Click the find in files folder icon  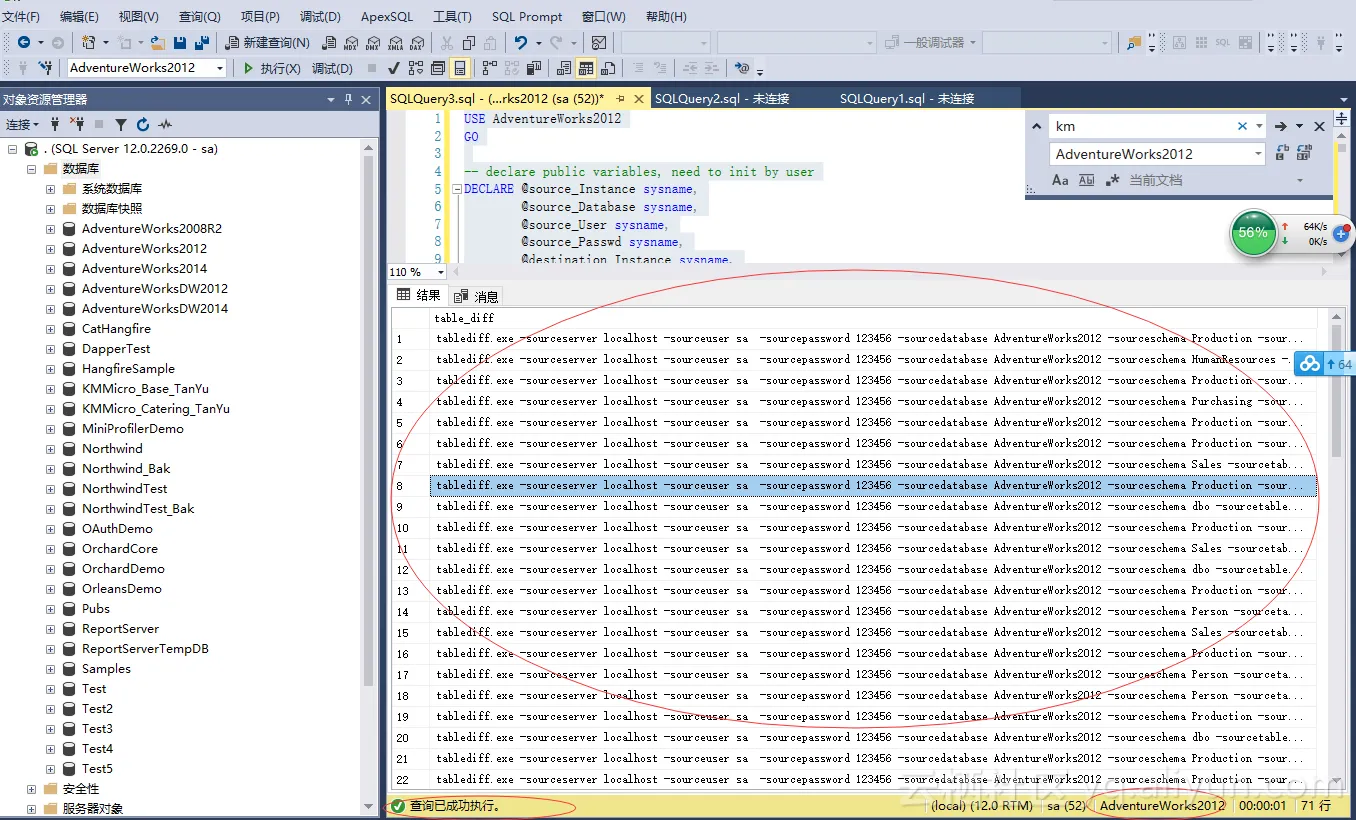point(1134,42)
